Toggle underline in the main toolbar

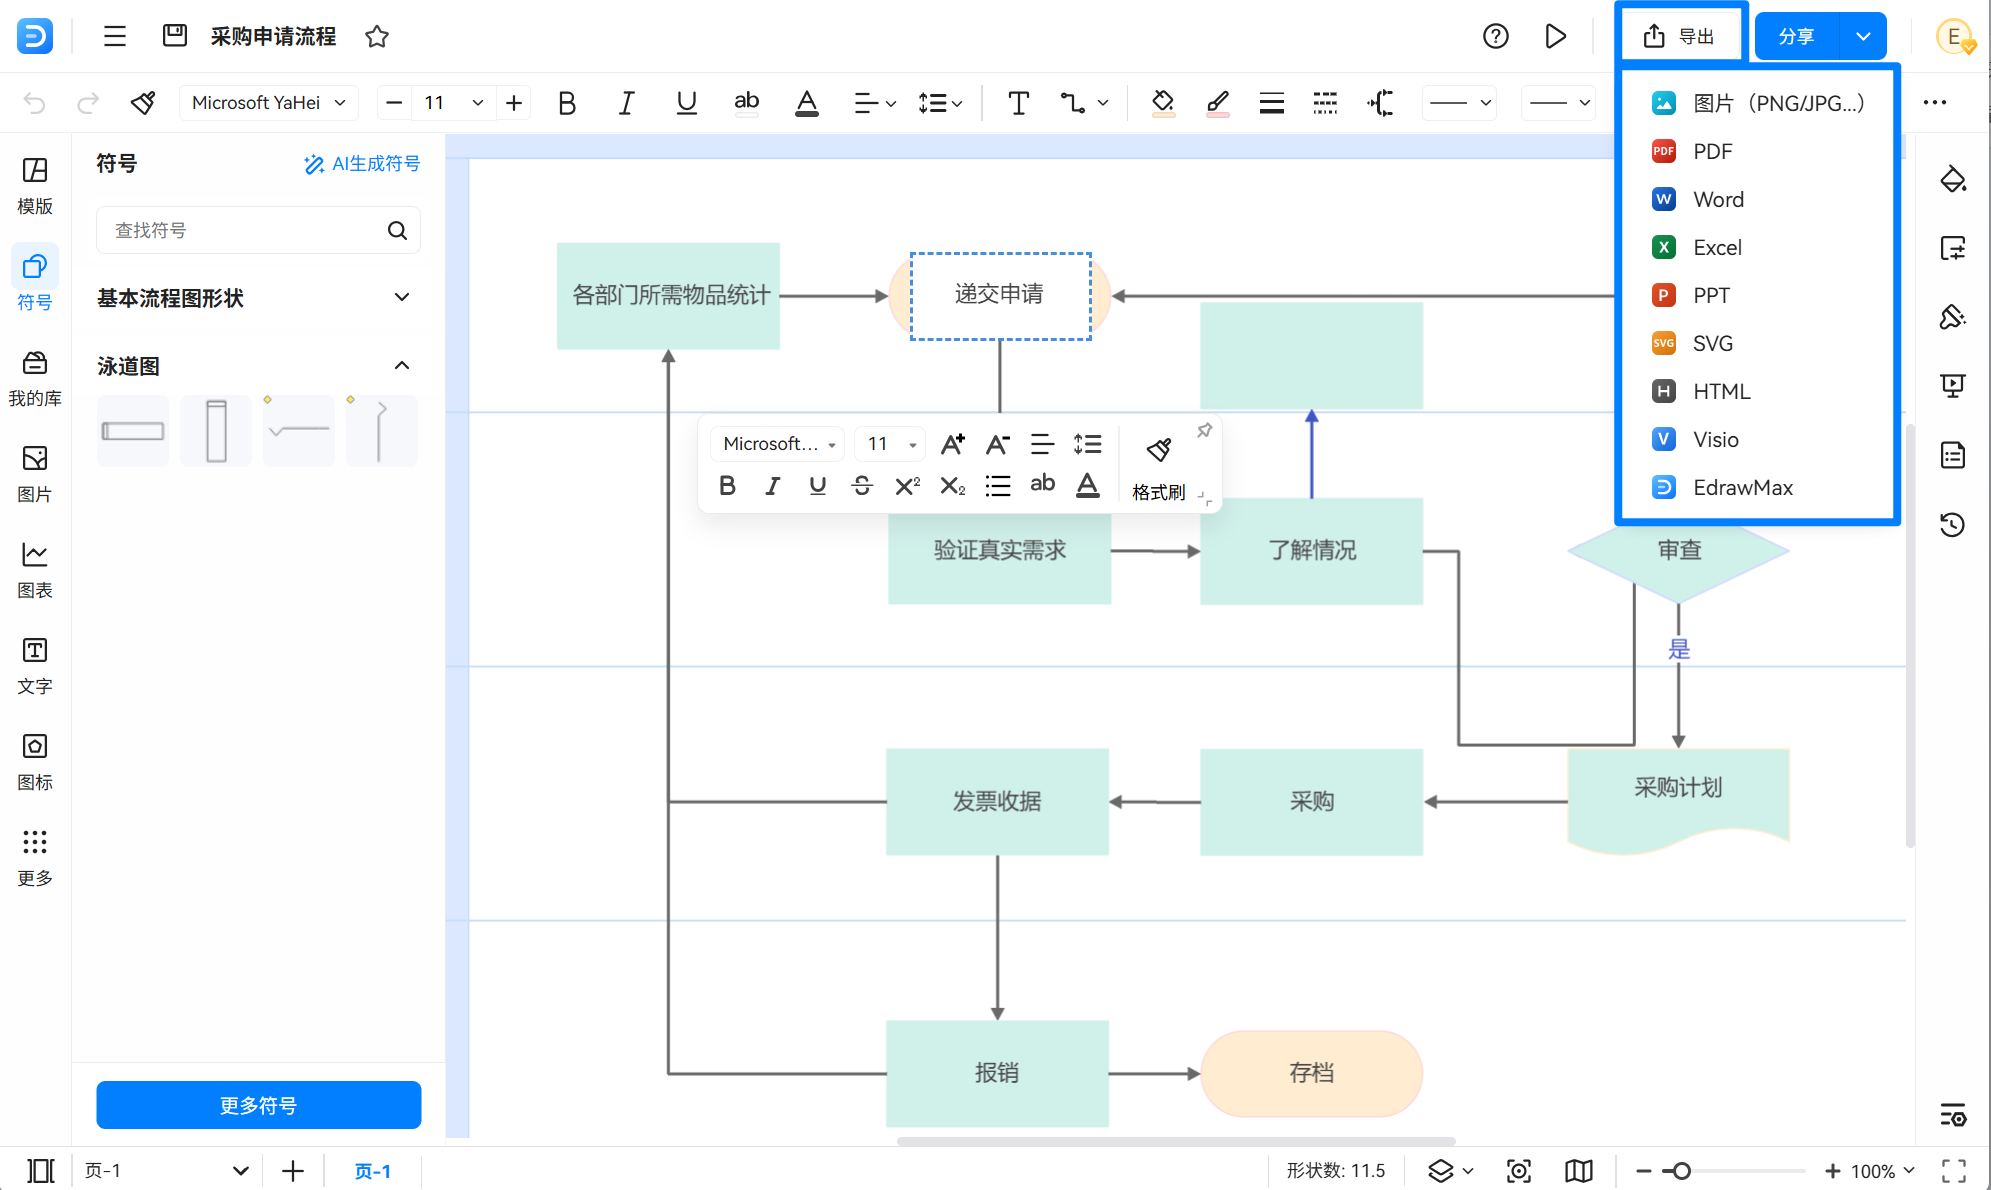[686, 103]
